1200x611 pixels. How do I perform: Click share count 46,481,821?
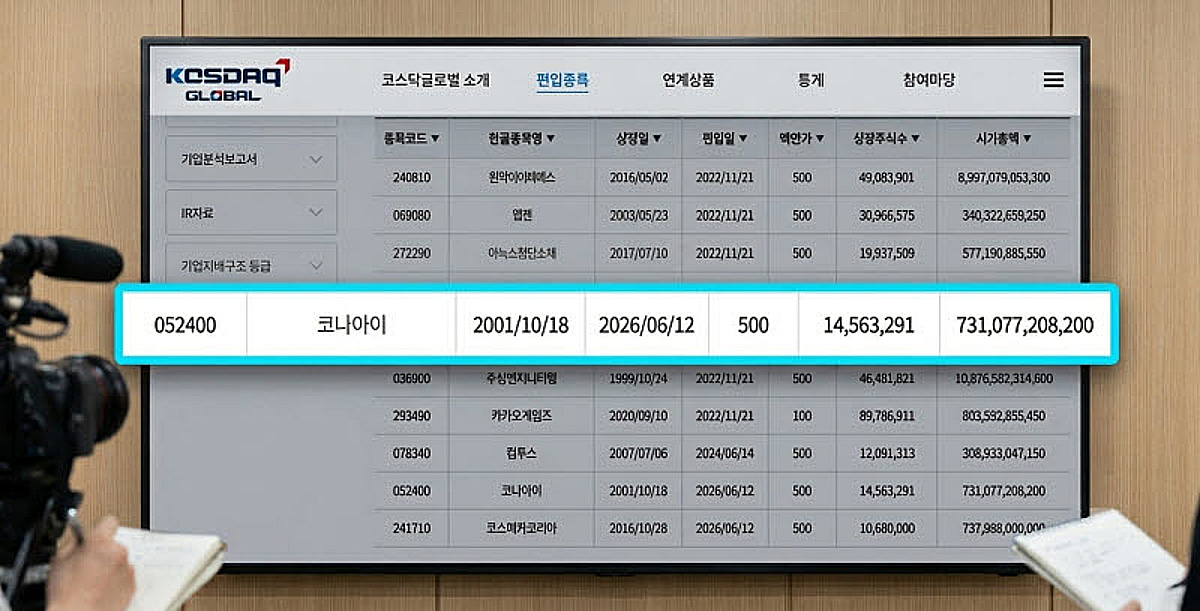click(886, 378)
